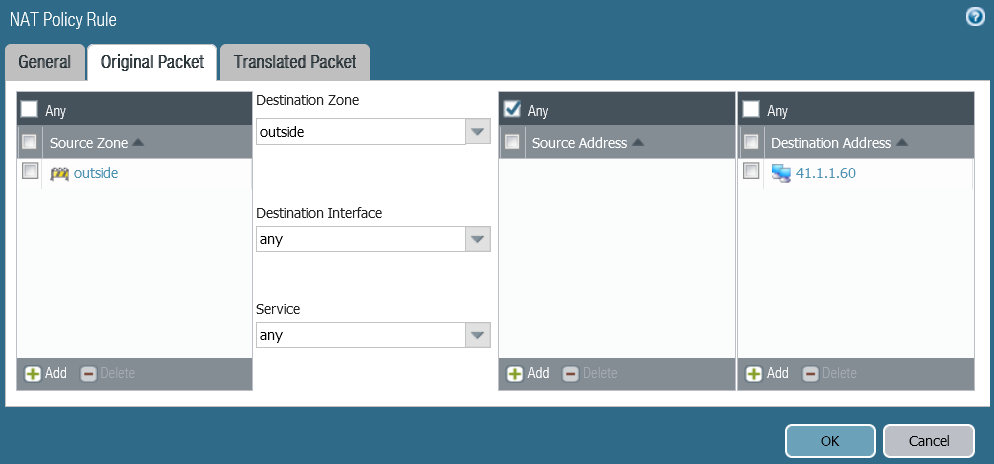This screenshot has height=464, width=994.
Task: Click the outside zone icon in Source Zone
Action: (x=60, y=173)
